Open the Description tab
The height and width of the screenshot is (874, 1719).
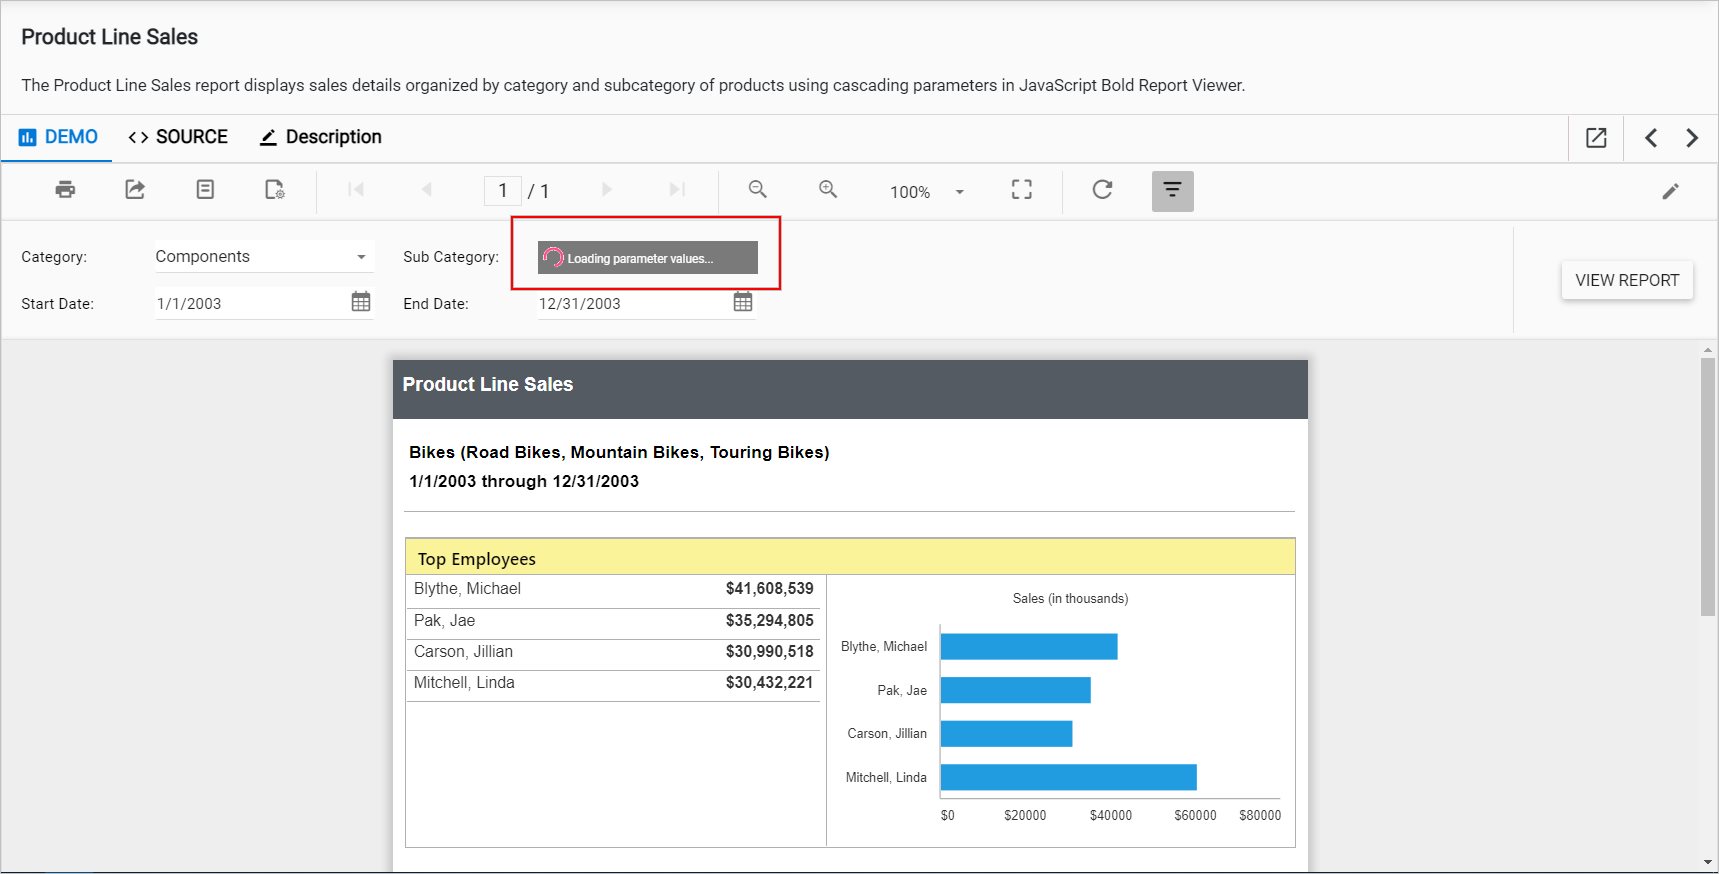[320, 137]
